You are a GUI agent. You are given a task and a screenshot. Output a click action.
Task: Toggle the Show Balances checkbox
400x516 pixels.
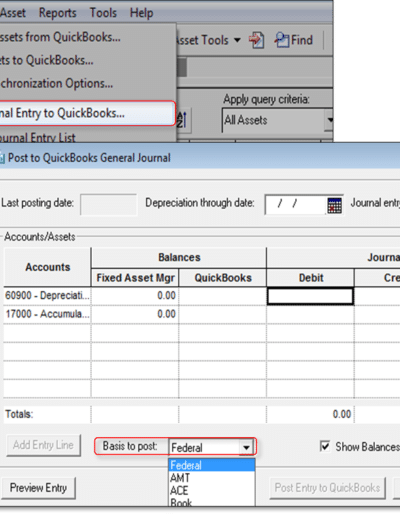[x=325, y=446]
